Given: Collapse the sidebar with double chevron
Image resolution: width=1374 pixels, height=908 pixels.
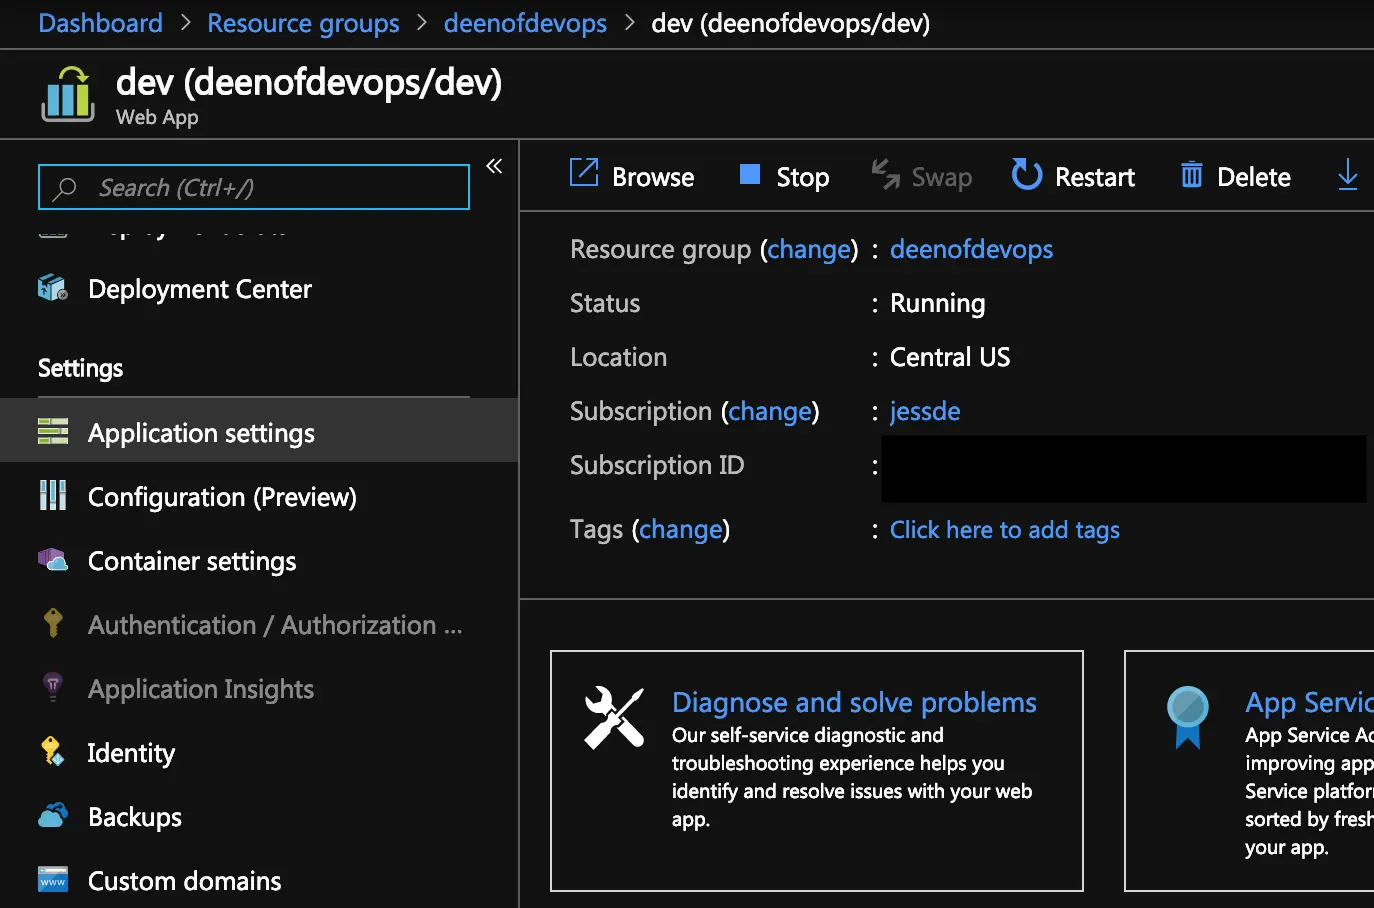Looking at the screenshot, I should 494,166.
